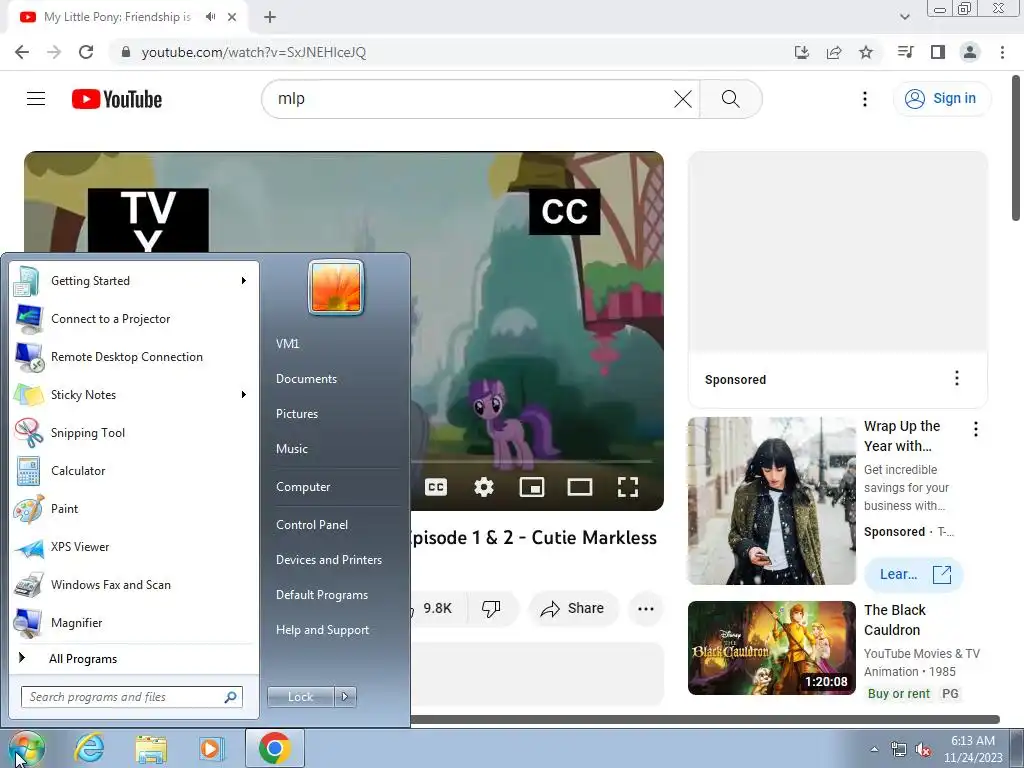Share this page from address bar
The image size is (1024, 768).
834,52
